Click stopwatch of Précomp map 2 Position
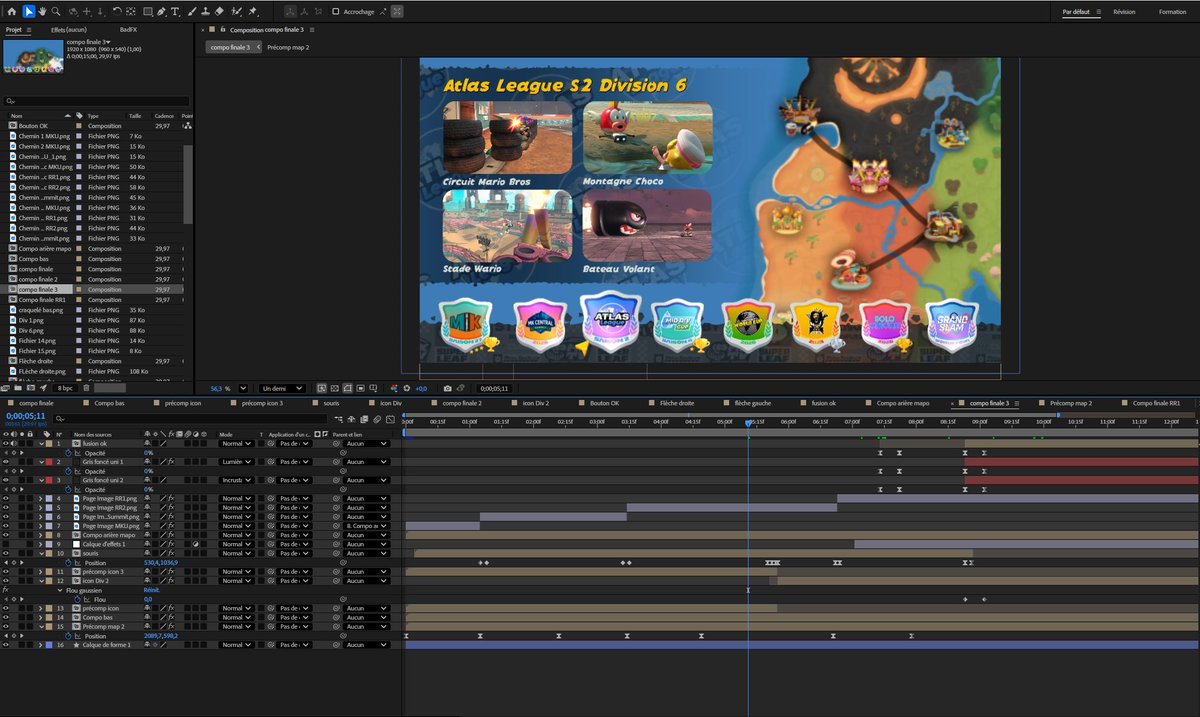 pos(68,636)
